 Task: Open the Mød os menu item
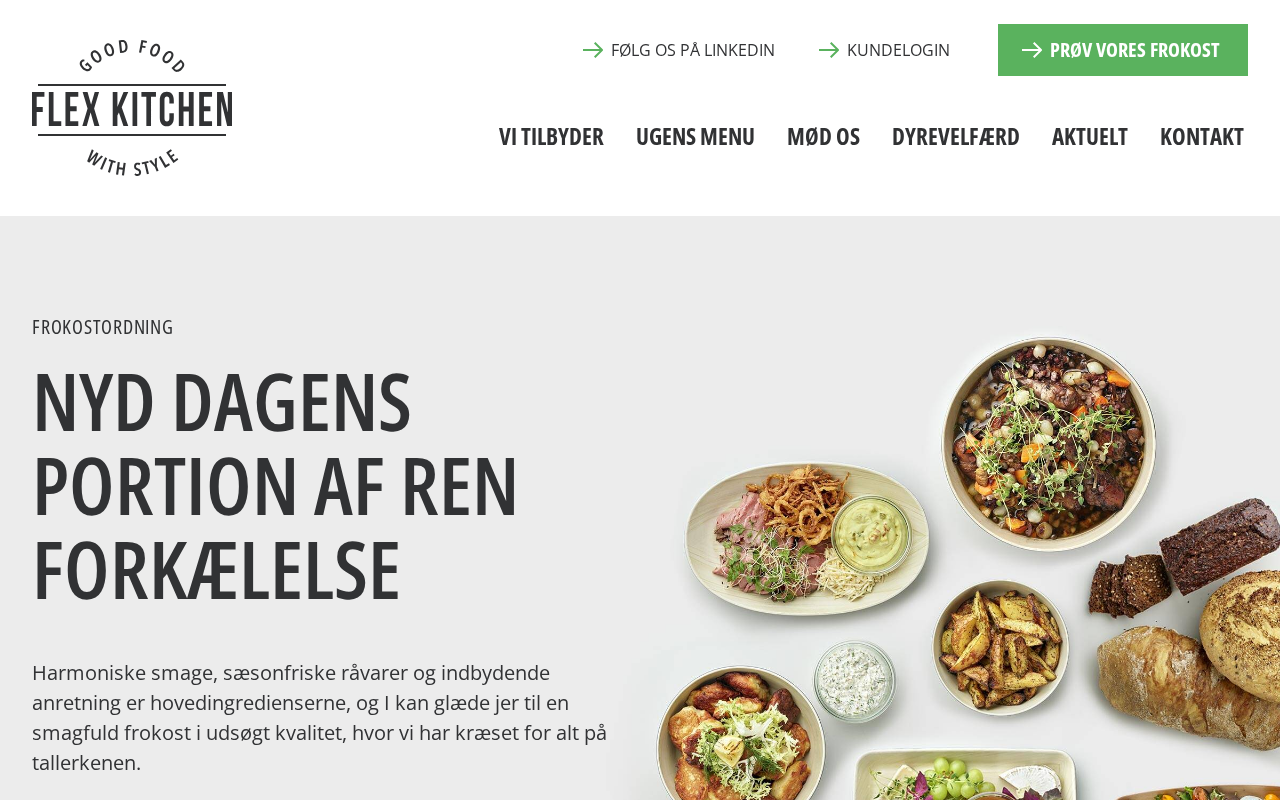coord(823,136)
